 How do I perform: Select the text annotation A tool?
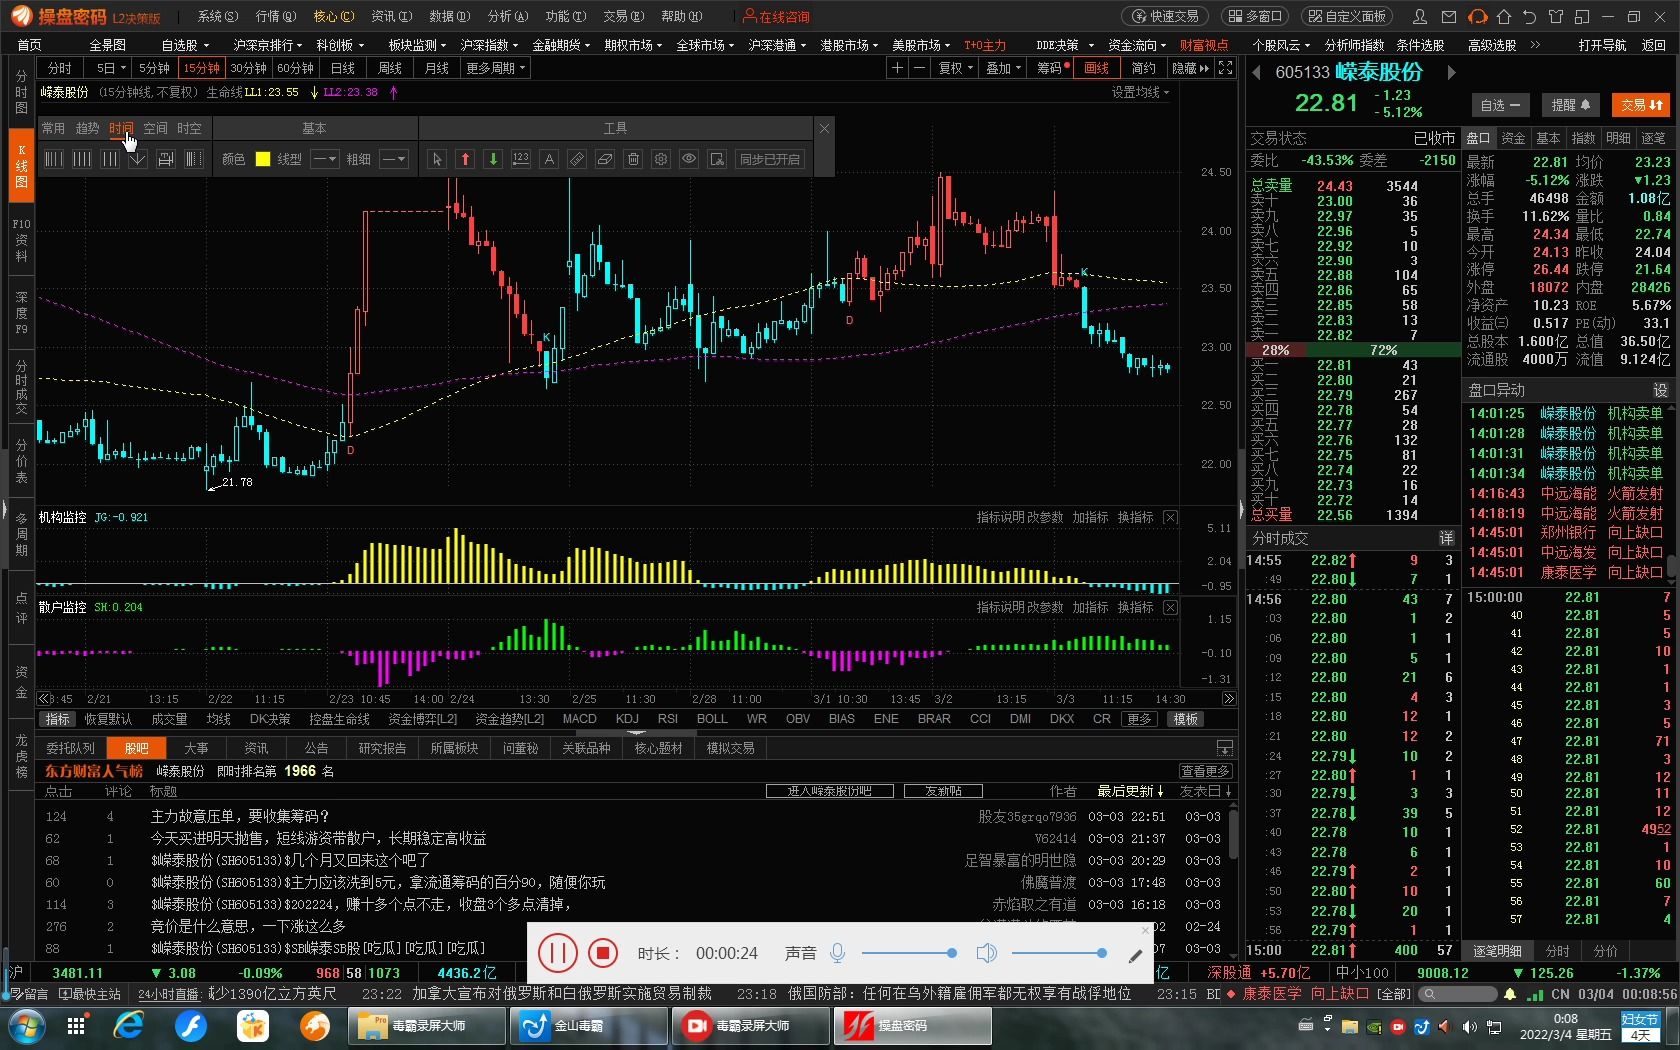pos(549,159)
